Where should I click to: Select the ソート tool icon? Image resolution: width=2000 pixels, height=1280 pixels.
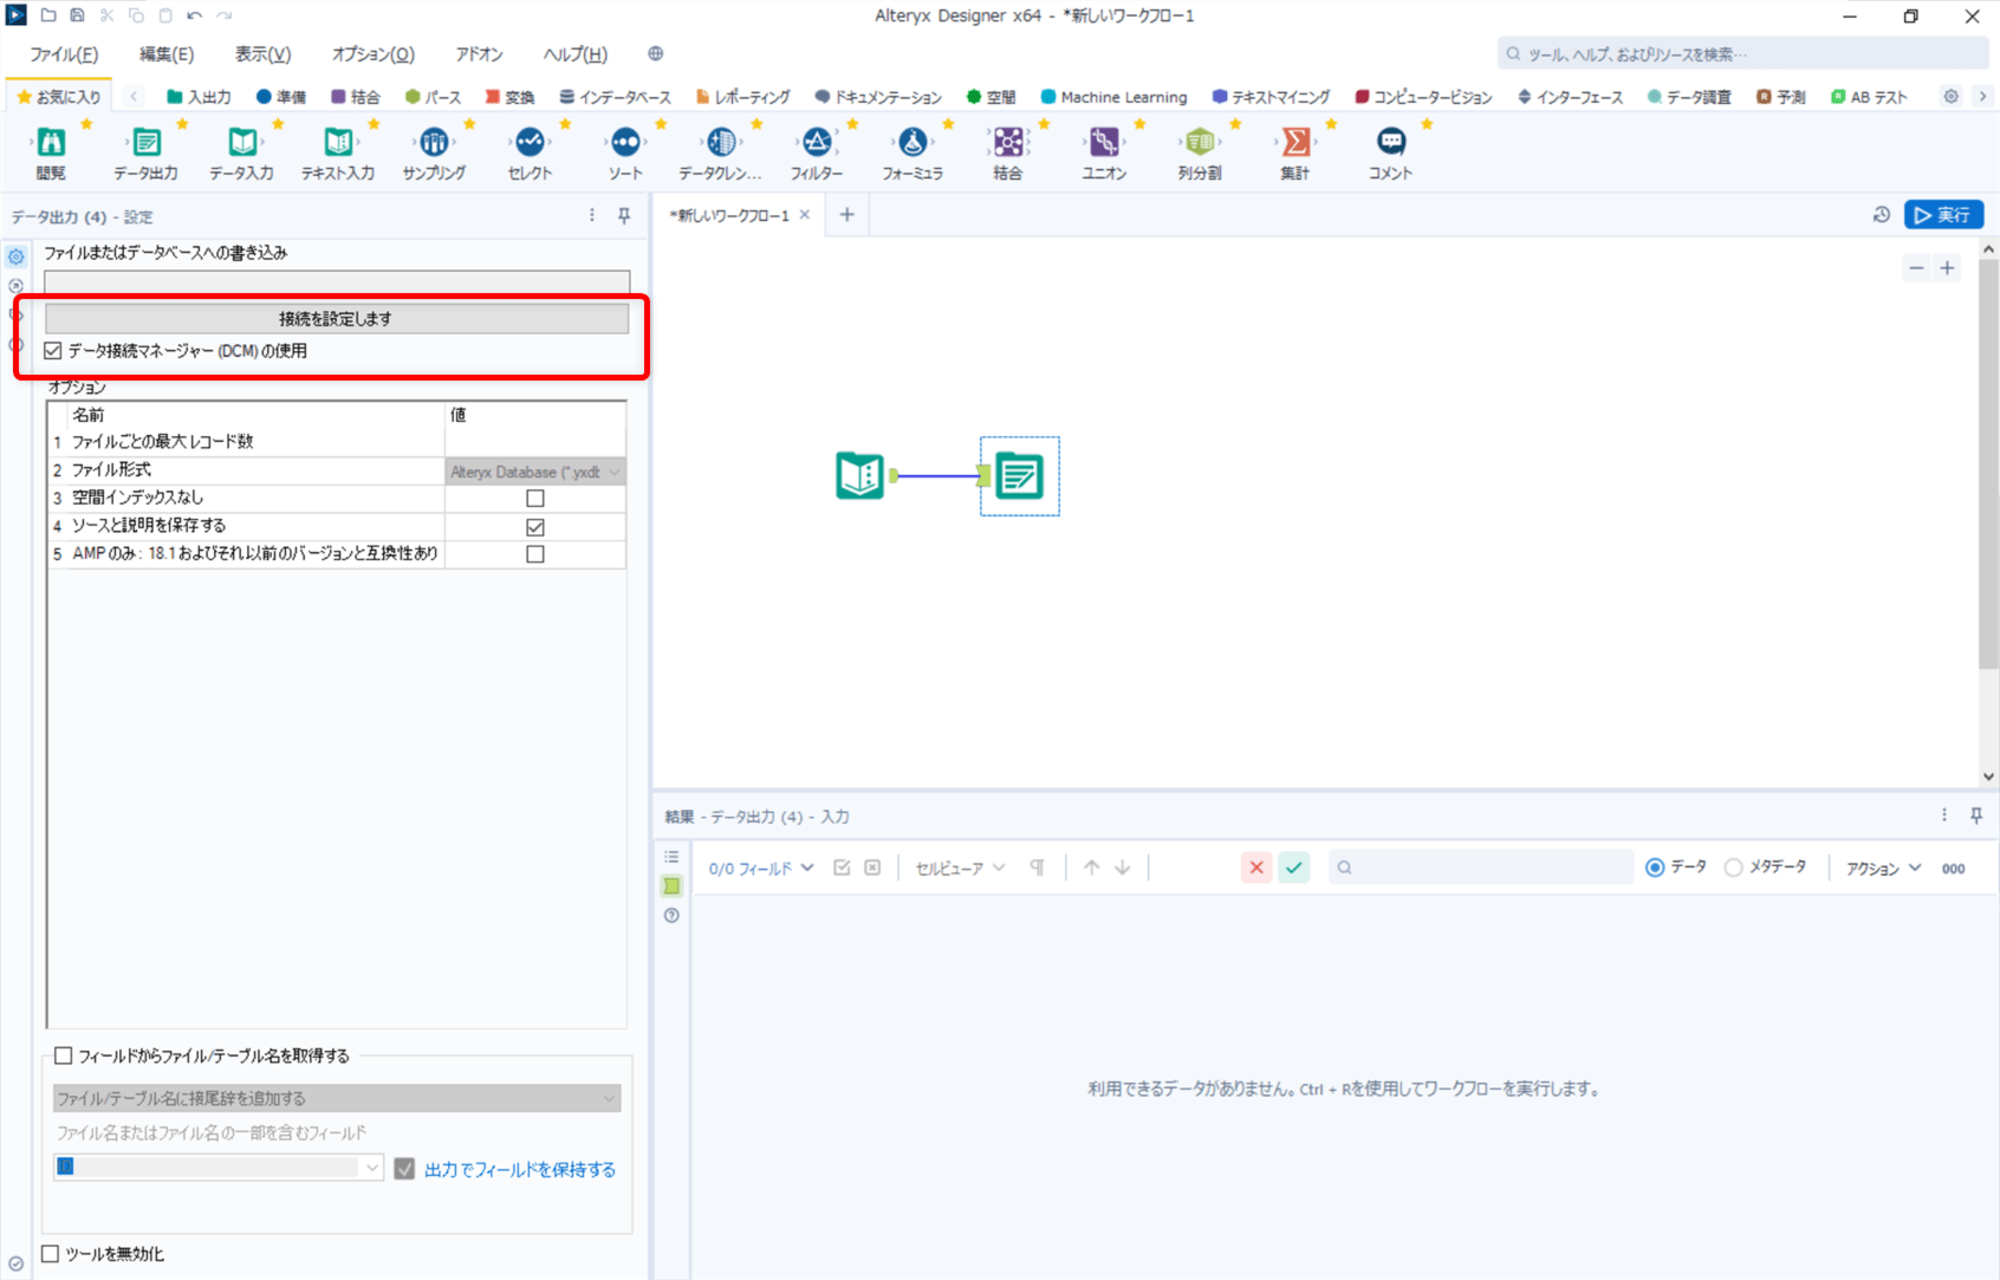click(626, 142)
